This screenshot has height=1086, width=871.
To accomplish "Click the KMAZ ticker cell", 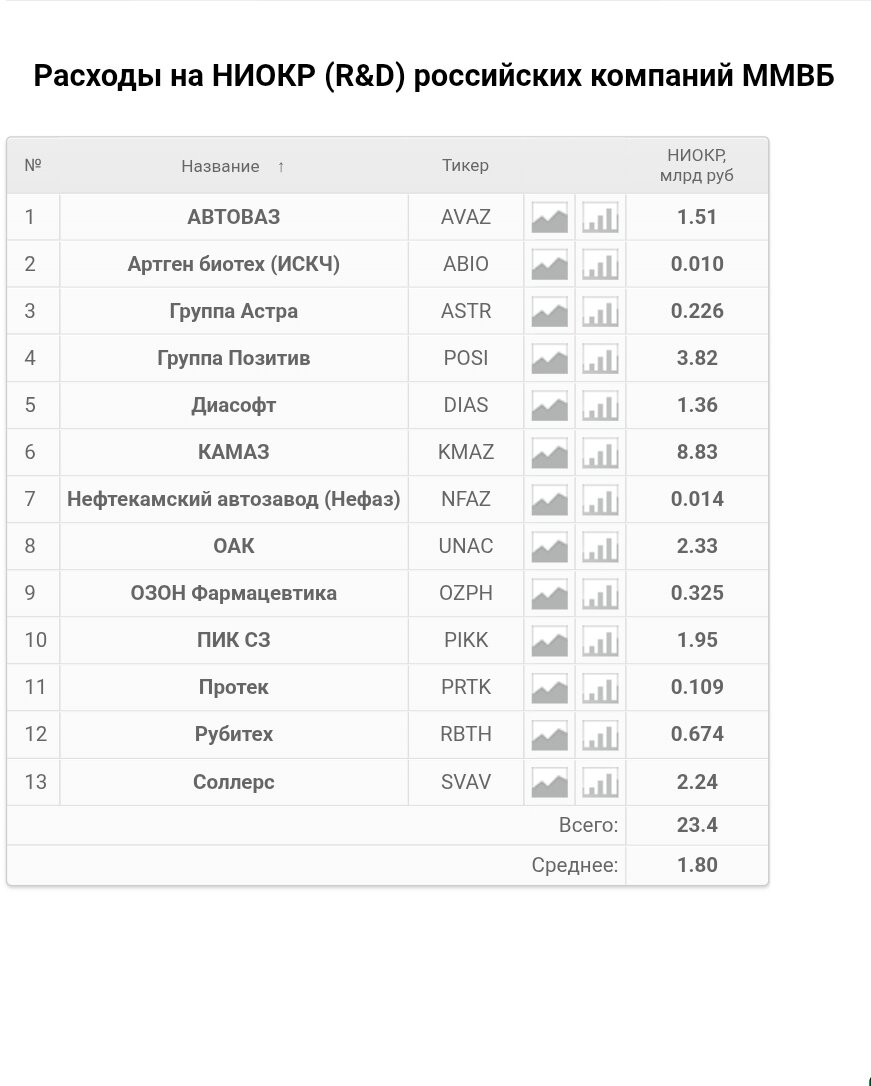I will point(466,452).
